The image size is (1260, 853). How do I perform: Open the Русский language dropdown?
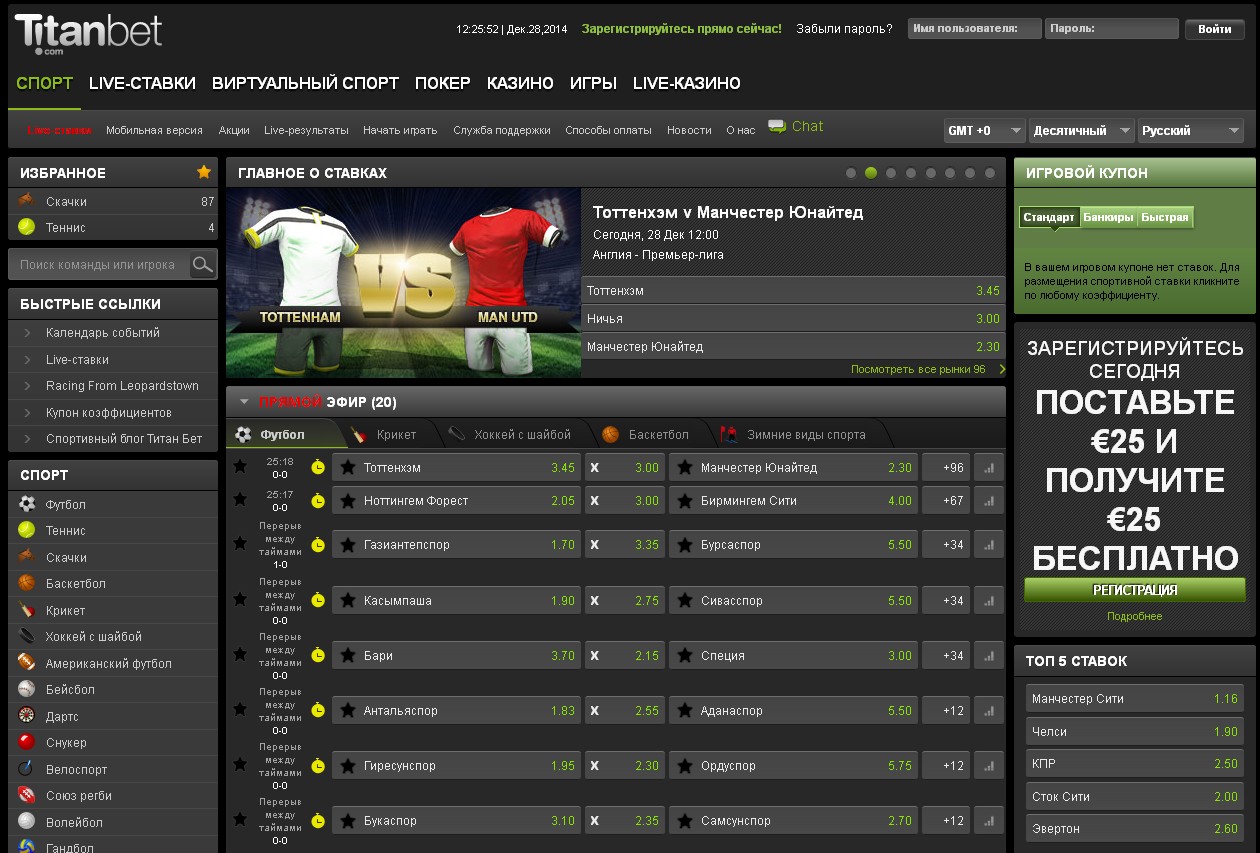(1191, 130)
